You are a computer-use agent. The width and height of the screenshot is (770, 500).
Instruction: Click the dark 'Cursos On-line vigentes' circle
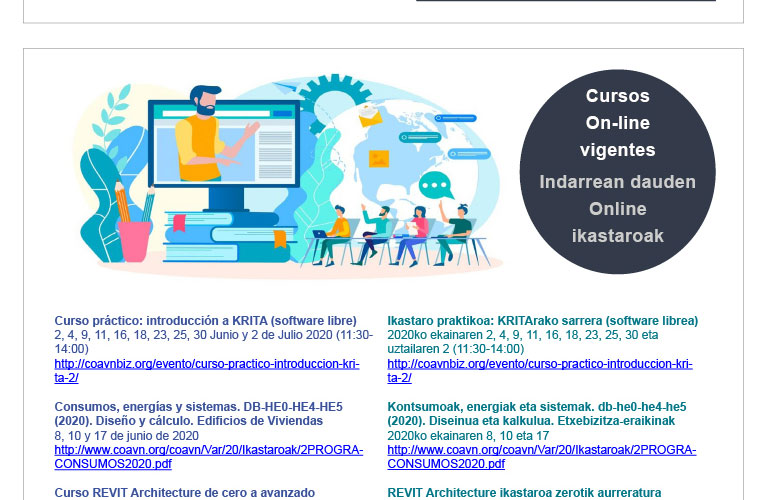pos(617,171)
